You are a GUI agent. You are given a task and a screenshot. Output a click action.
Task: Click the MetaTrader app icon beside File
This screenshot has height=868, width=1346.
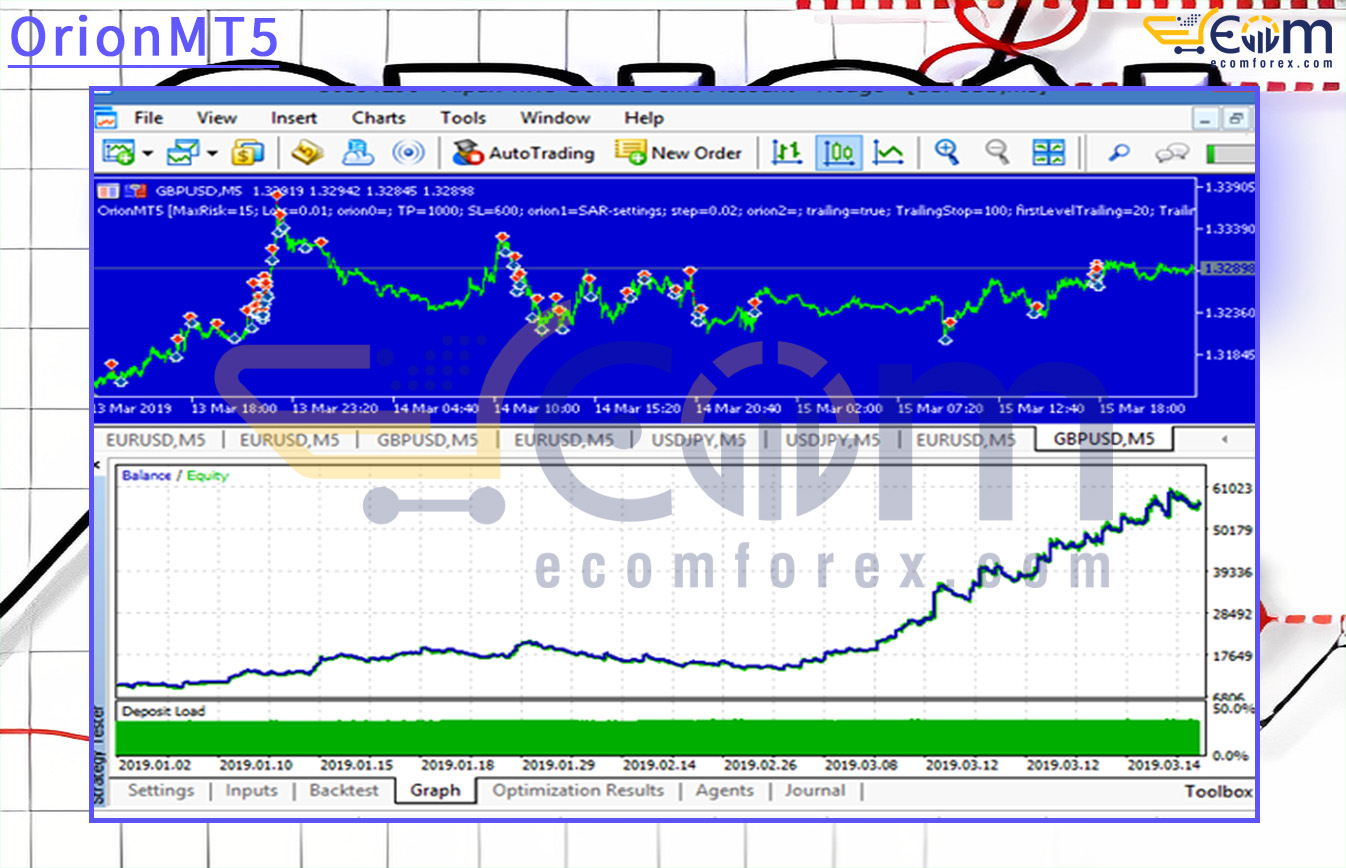point(106,118)
